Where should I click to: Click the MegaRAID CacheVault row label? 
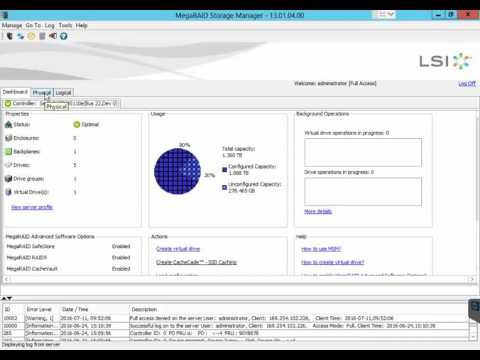coord(32,269)
